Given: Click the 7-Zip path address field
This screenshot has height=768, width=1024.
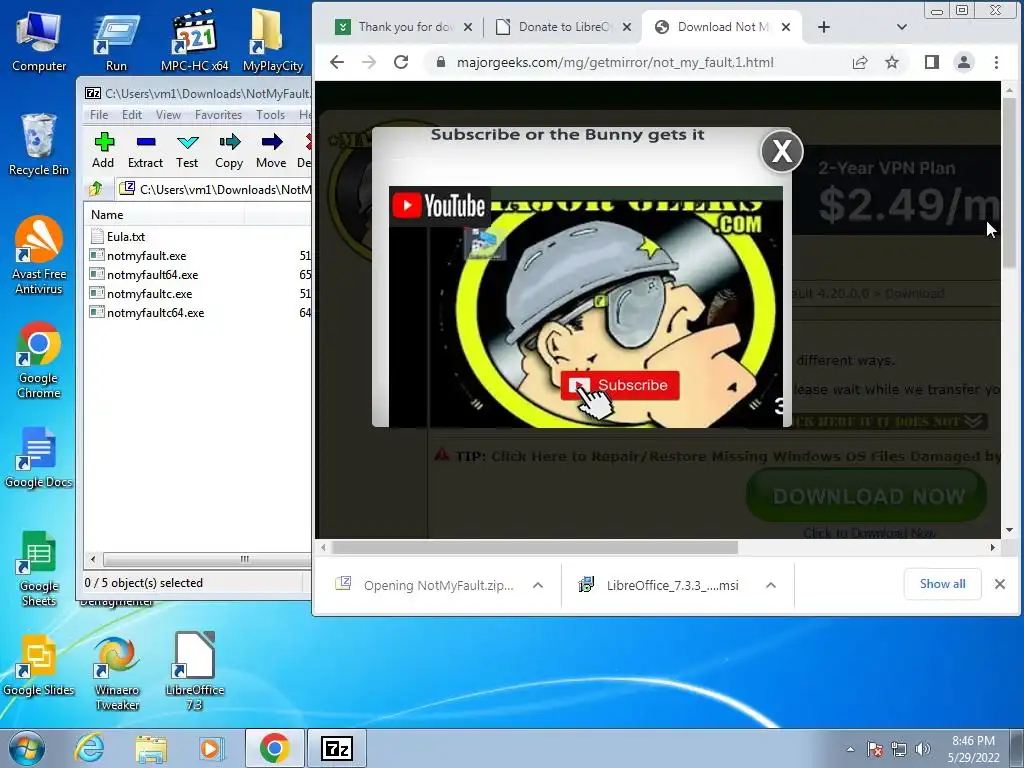Looking at the screenshot, I should click(x=216, y=189).
